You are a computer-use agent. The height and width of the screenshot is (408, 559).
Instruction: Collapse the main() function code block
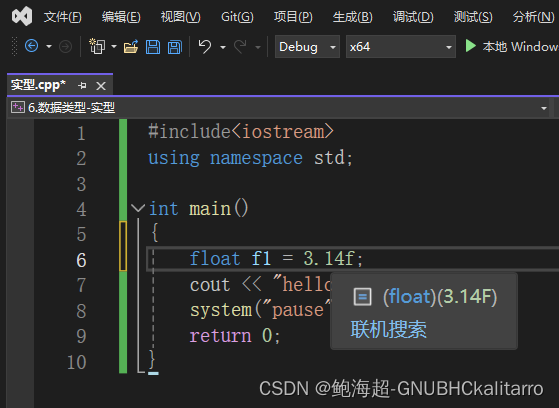tap(137, 208)
